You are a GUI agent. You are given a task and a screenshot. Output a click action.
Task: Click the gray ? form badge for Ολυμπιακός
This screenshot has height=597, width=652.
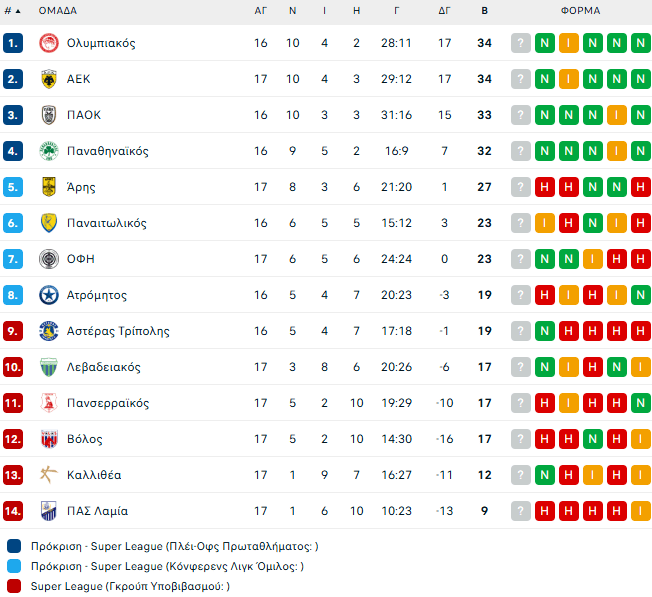tap(521, 43)
